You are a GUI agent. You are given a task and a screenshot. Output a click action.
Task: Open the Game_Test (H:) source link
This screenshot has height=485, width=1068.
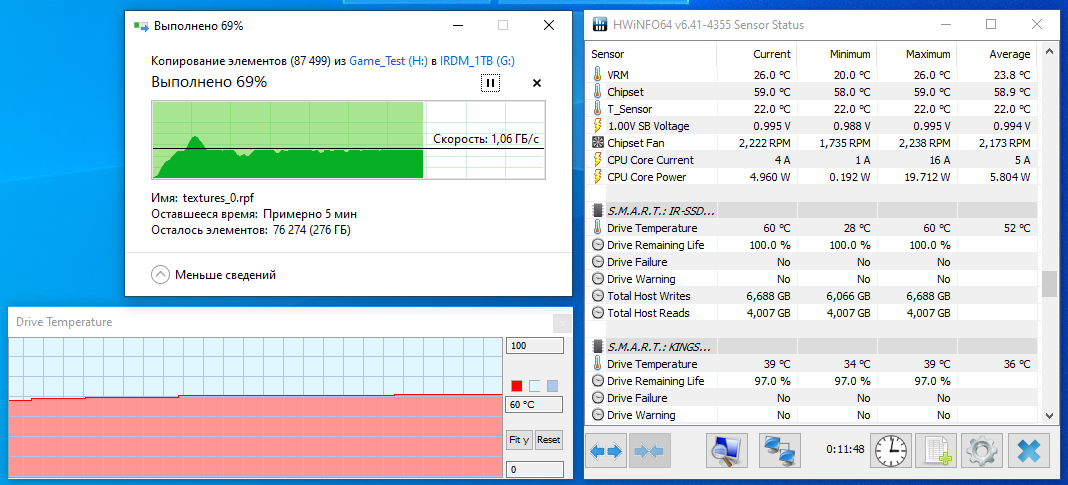388,61
